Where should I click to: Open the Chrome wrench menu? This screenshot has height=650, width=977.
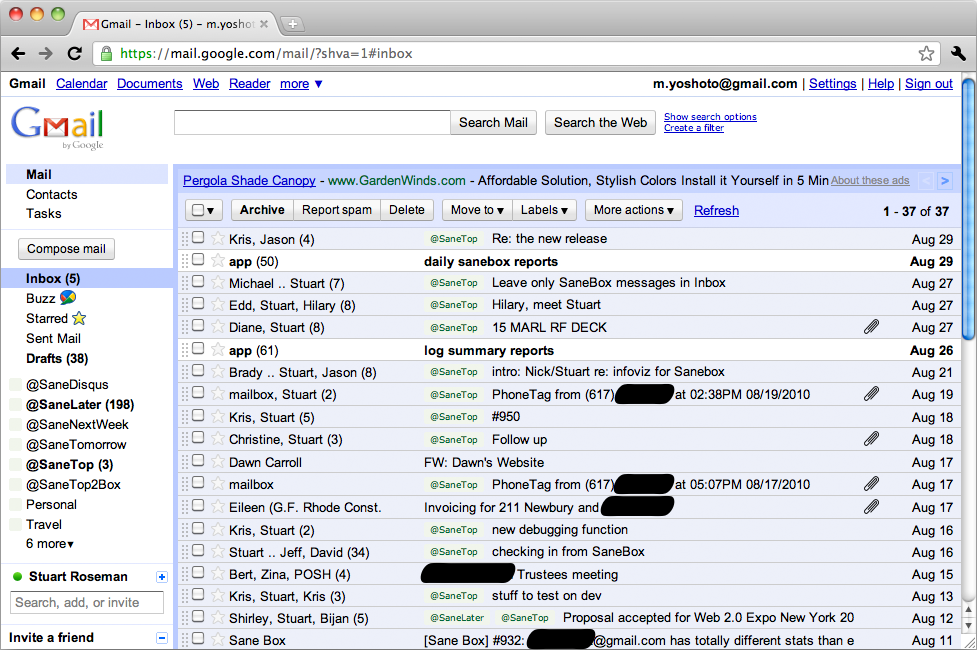958,54
